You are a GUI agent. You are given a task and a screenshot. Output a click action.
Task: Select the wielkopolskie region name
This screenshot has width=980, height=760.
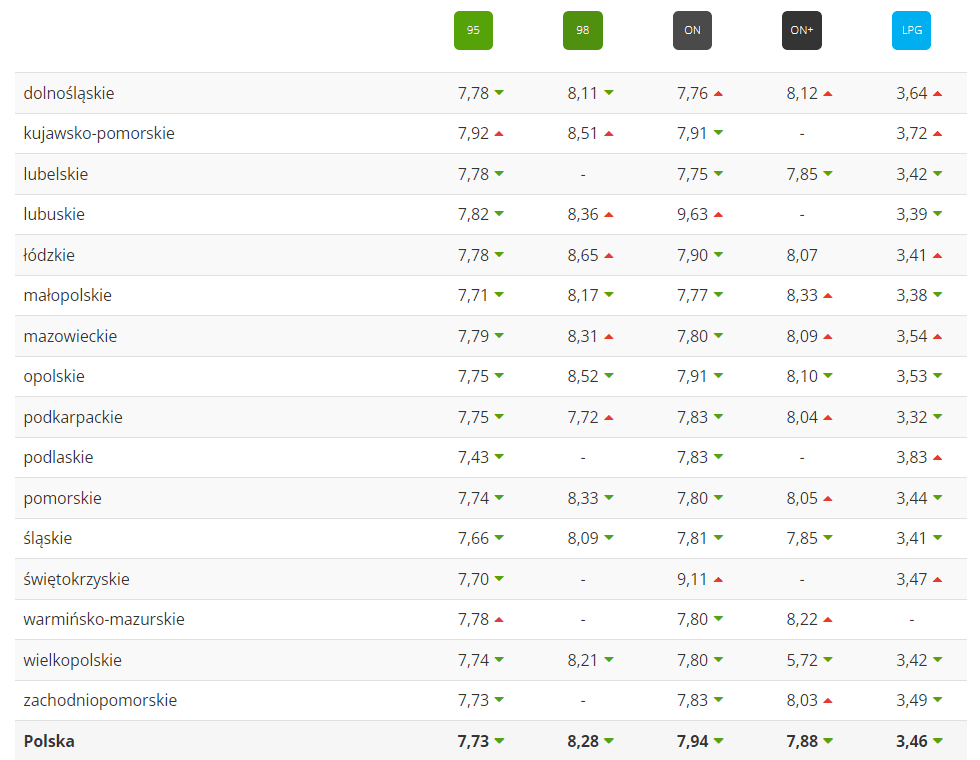pyautogui.click(x=72, y=660)
